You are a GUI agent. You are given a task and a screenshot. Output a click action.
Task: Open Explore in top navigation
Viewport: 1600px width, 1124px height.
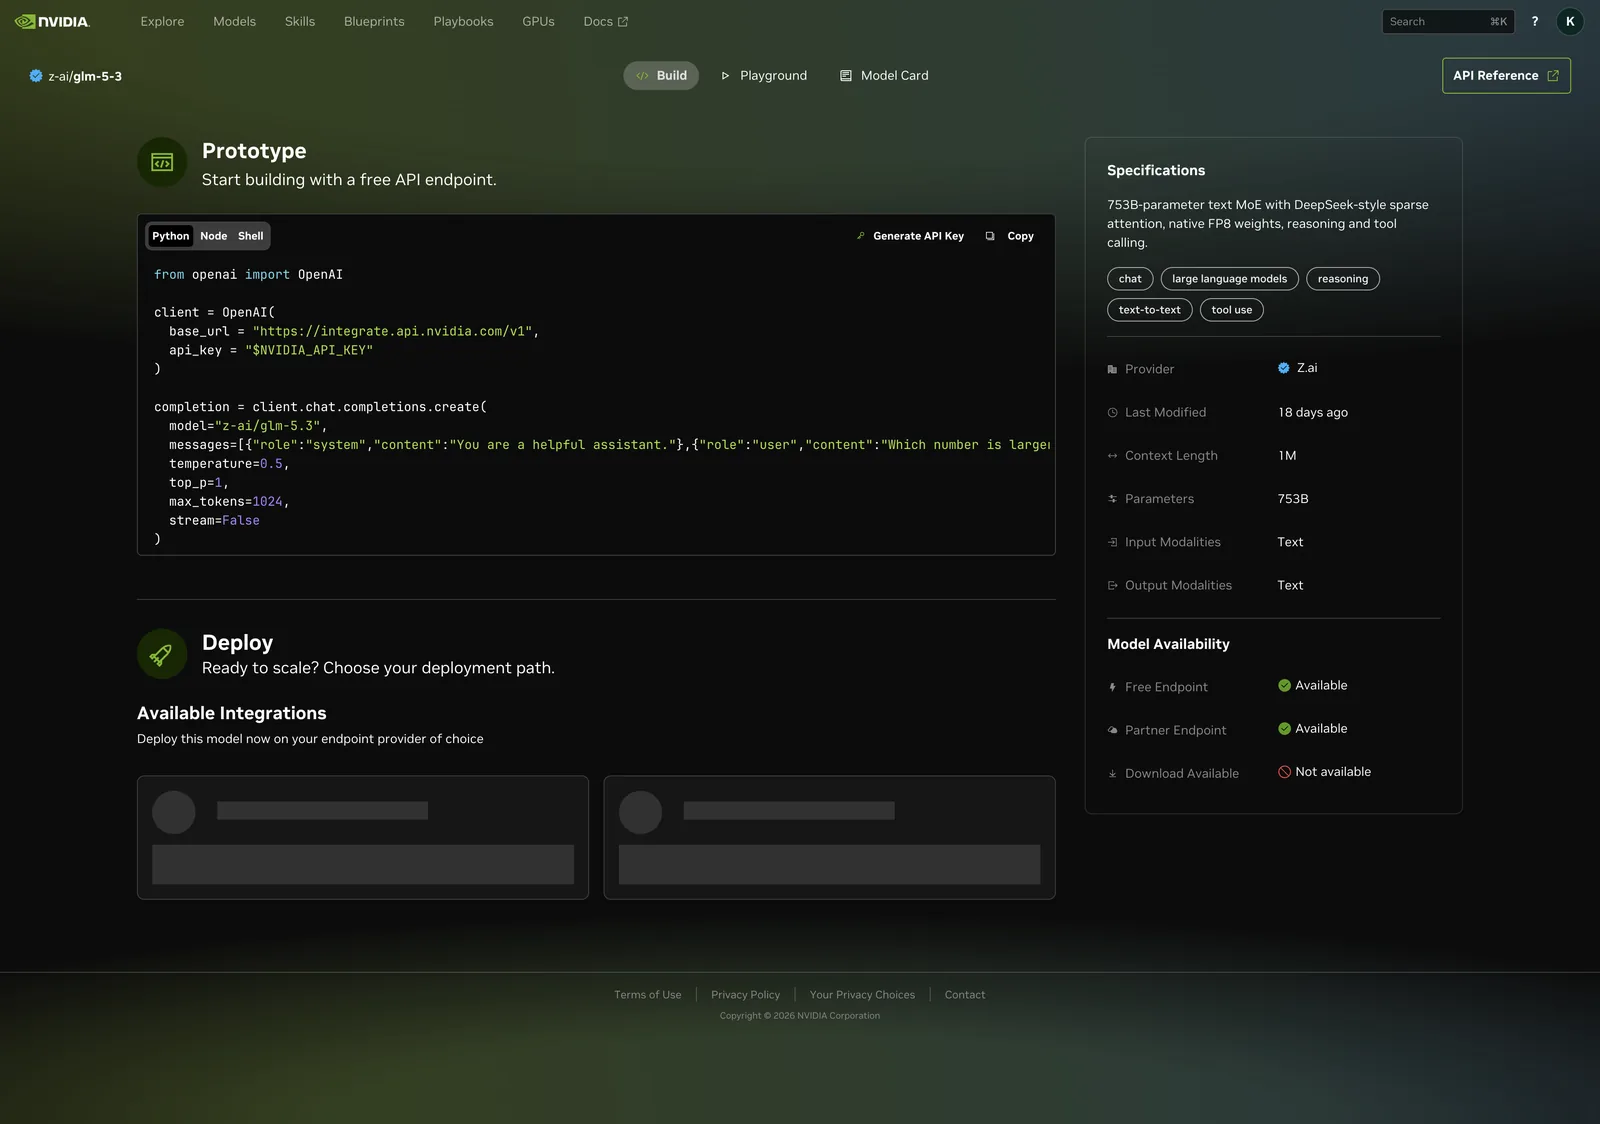click(162, 21)
